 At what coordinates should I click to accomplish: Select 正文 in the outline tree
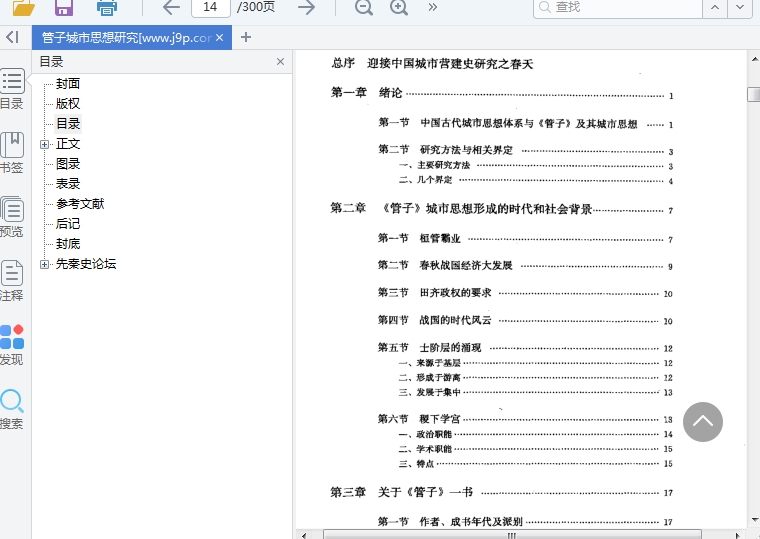pyautogui.click(x=68, y=143)
